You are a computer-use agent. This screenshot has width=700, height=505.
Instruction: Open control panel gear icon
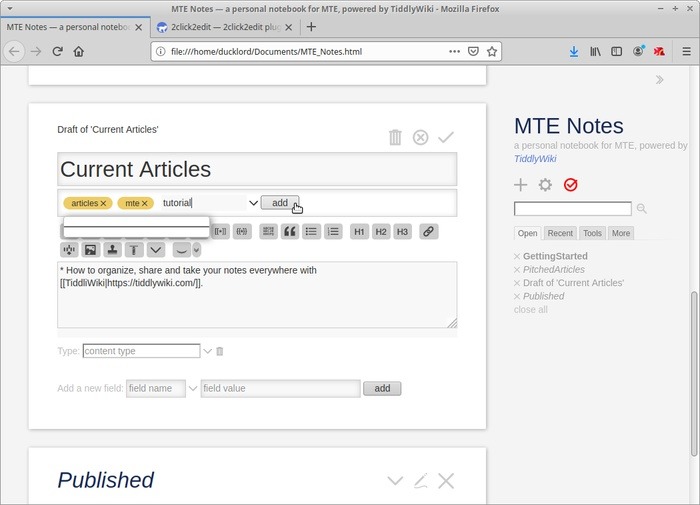[545, 184]
